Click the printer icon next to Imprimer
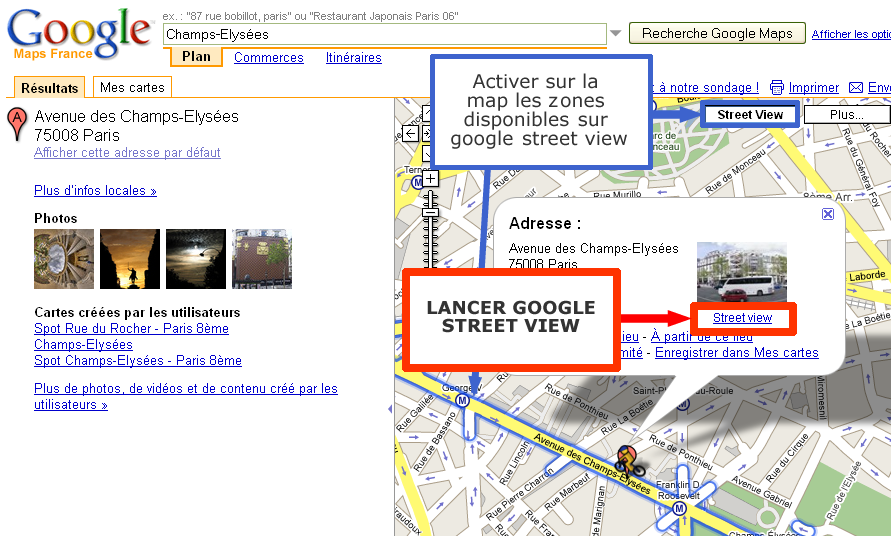The width and height of the screenshot is (891, 536). click(776, 88)
